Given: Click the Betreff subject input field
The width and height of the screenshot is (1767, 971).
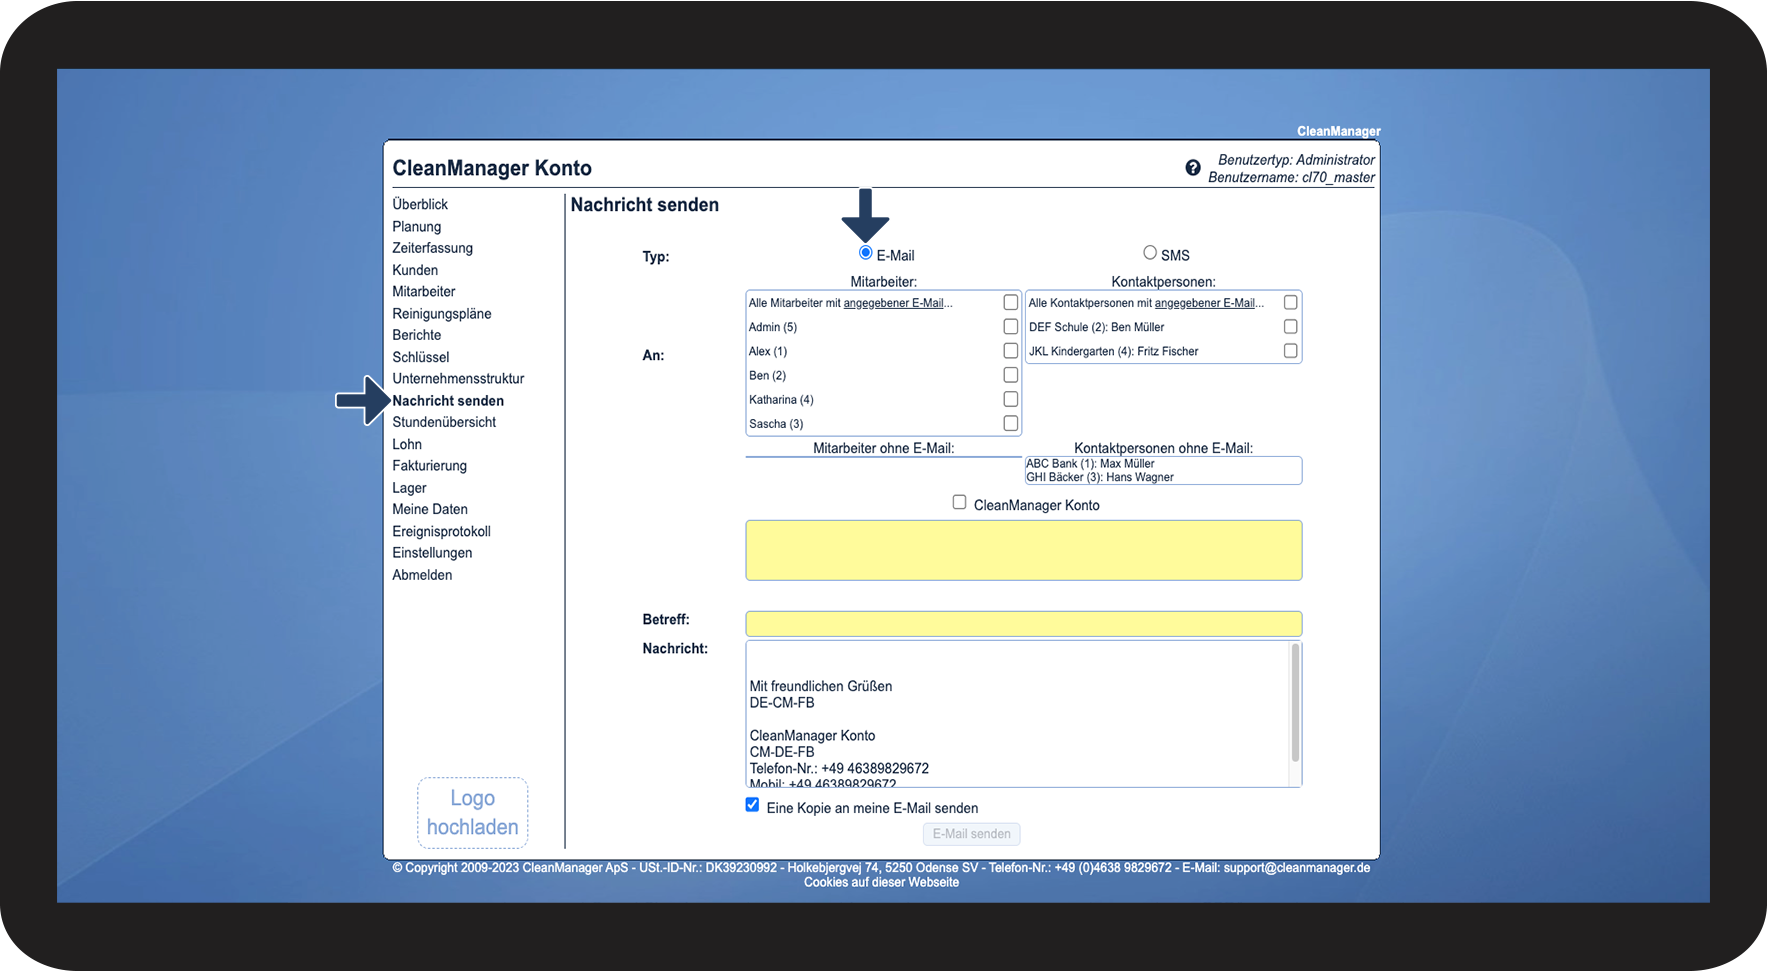Looking at the screenshot, I should (1023, 624).
